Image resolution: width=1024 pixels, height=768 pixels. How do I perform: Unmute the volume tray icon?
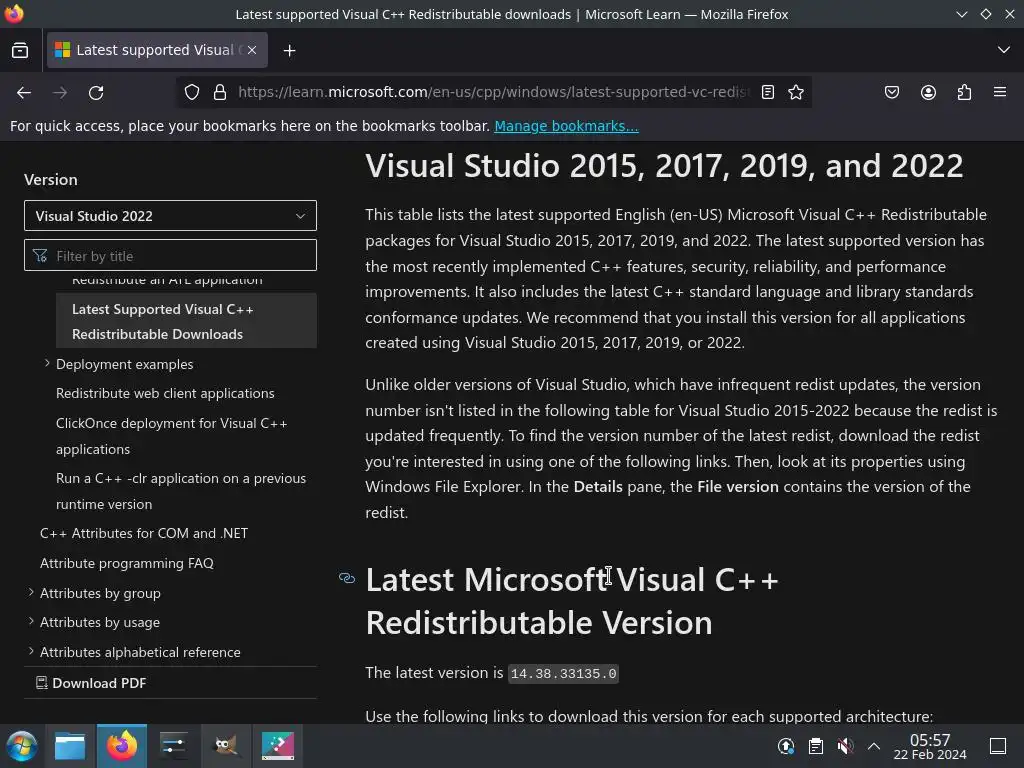tap(845, 746)
